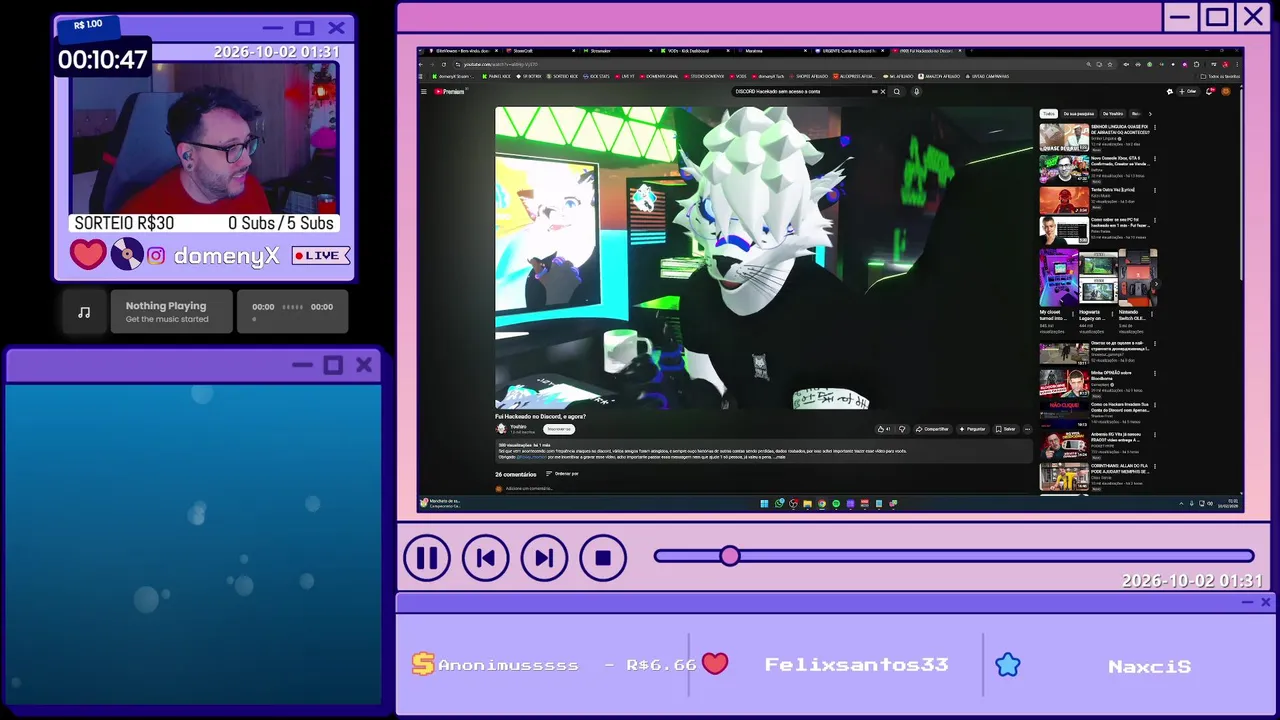Click the Windows Start button in taskbar

(764, 503)
